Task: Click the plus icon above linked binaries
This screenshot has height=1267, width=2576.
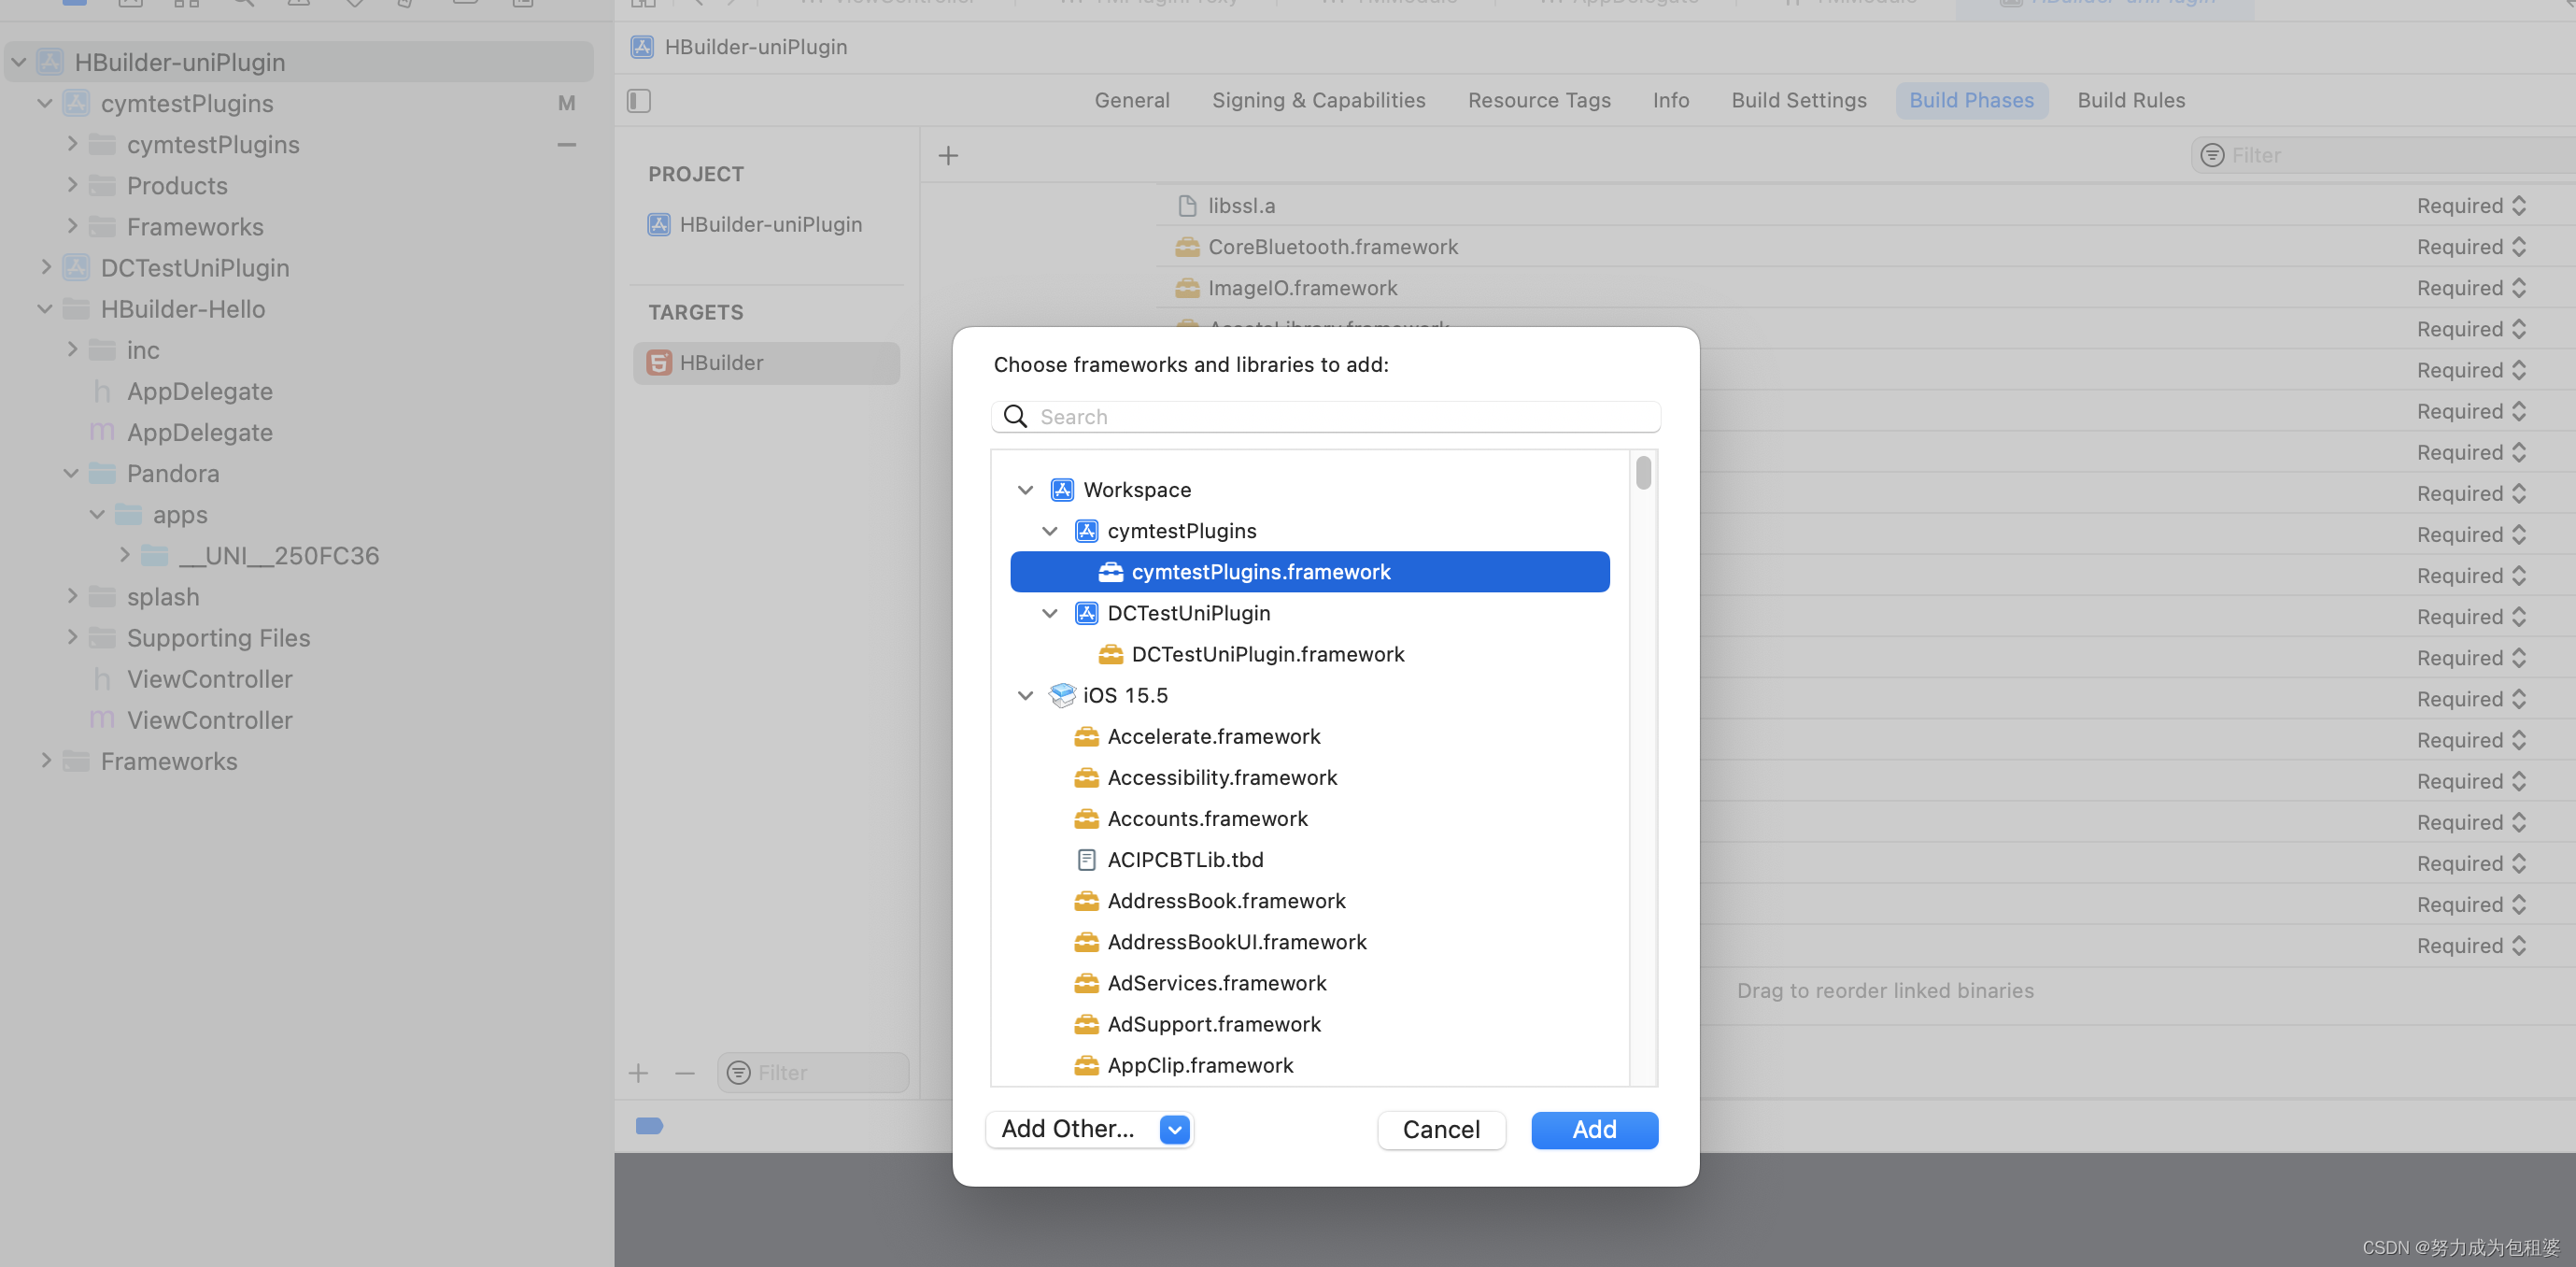Action: pyautogui.click(x=948, y=156)
